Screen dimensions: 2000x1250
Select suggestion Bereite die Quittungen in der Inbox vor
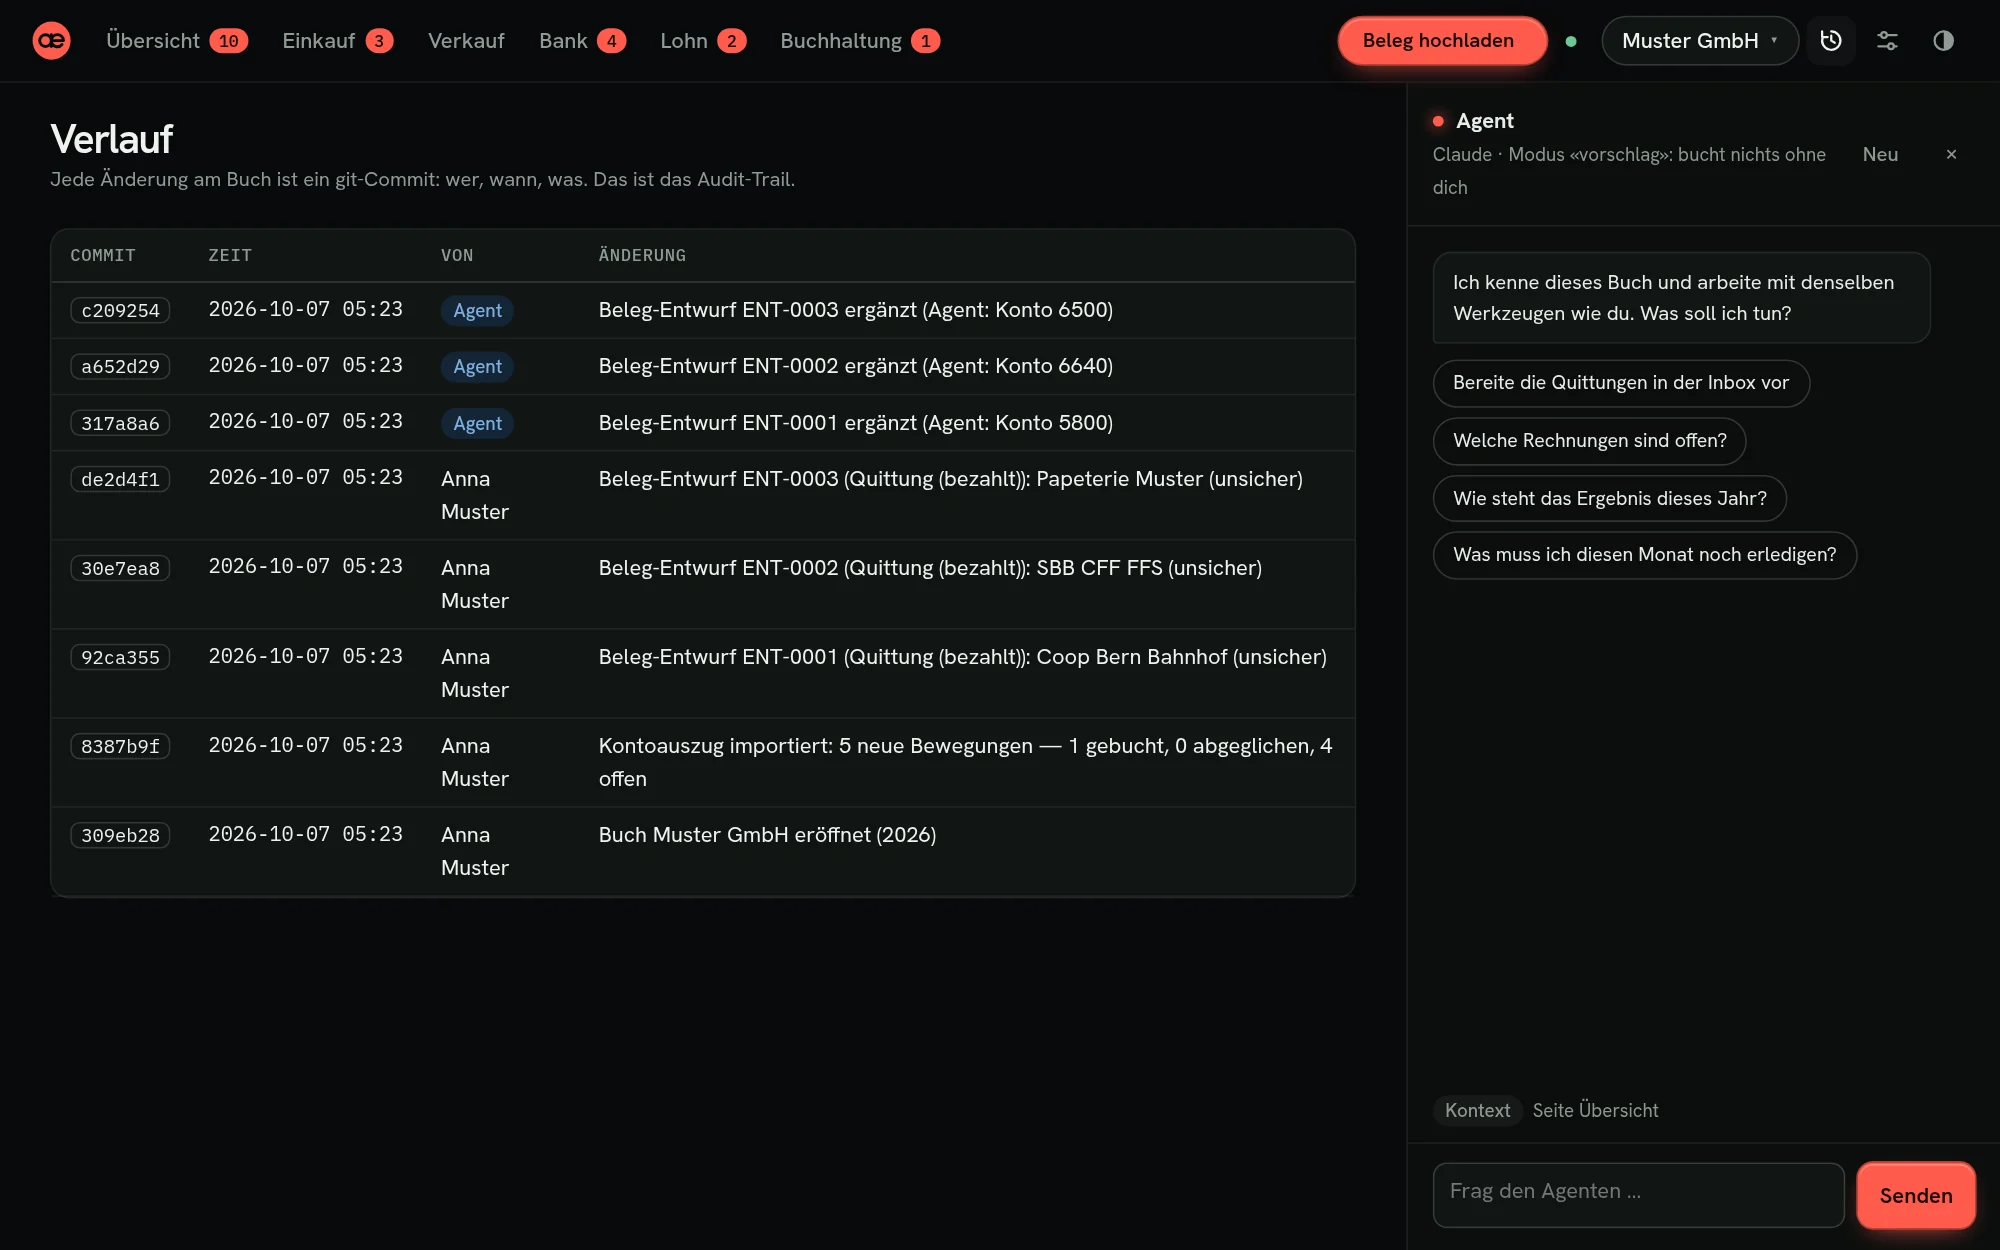pos(1621,383)
